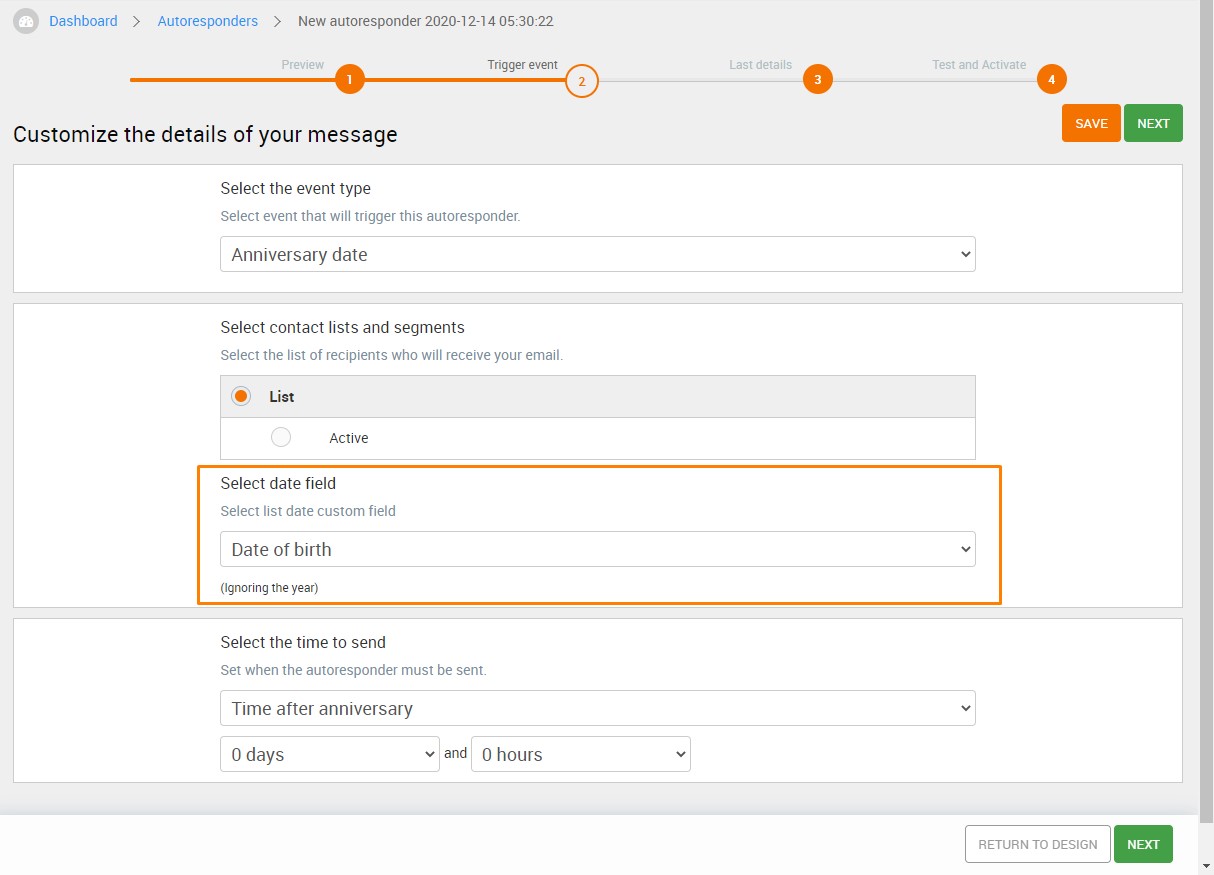1214x875 pixels.
Task: Click the 'Customize the details of your message' heading
Action: 205,134
